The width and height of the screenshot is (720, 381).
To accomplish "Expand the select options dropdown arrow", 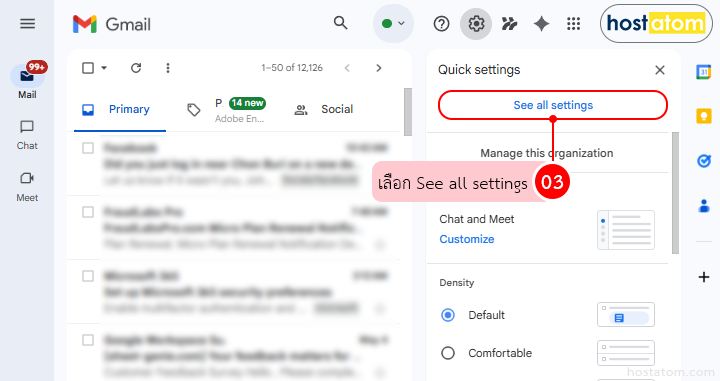I will pos(104,68).
